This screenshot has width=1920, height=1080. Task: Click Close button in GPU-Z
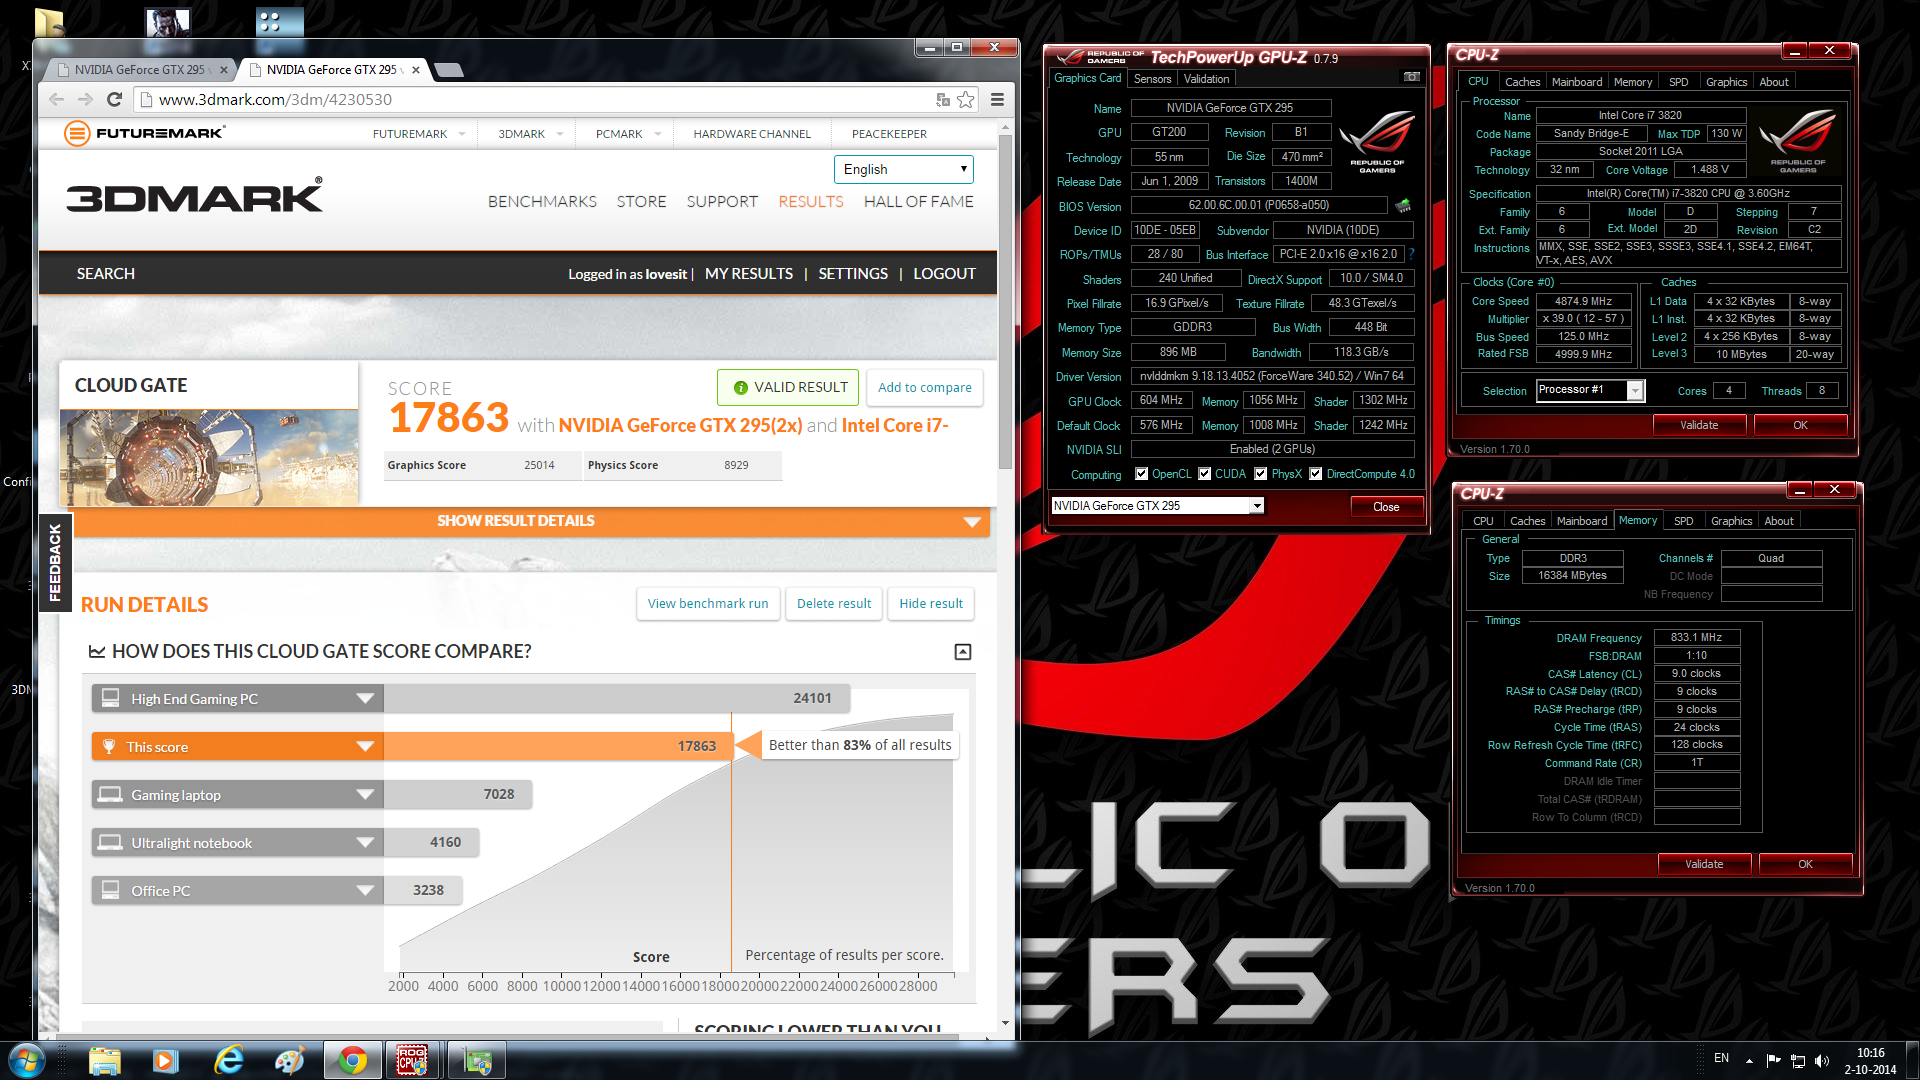[1386, 507]
